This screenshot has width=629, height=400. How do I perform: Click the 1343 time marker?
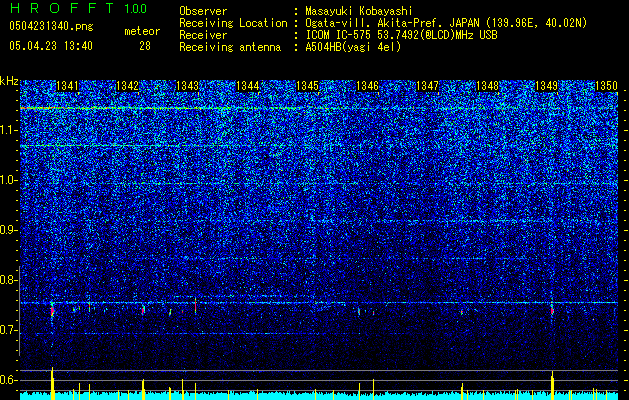[187, 86]
